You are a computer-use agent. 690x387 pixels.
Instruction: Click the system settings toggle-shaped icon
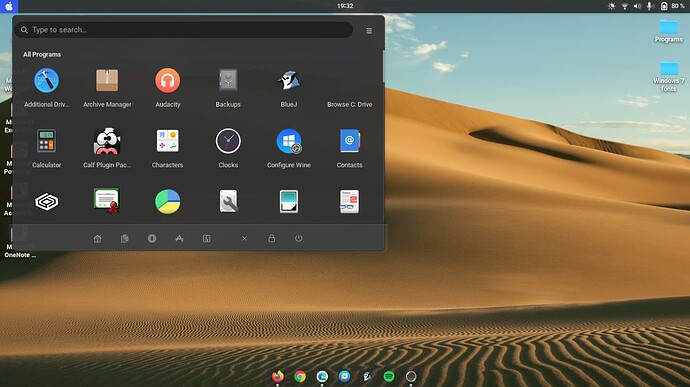point(152,239)
